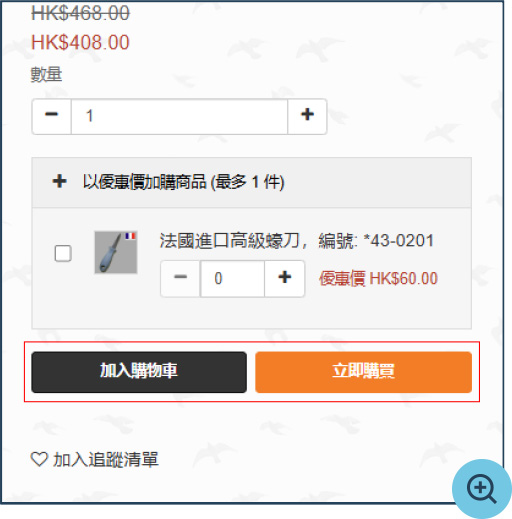
Task: Open the blue magnifier zoom icon
Action: pos(481,489)
